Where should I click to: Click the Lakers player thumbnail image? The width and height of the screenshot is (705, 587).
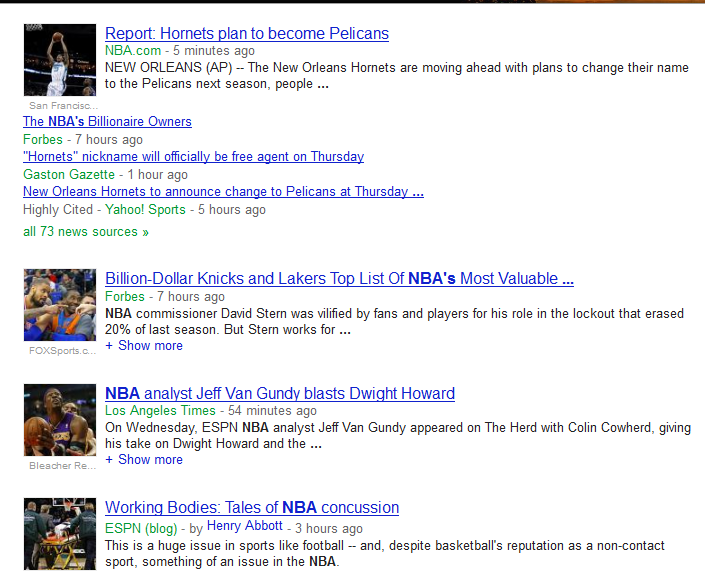click(x=60, y=420)
